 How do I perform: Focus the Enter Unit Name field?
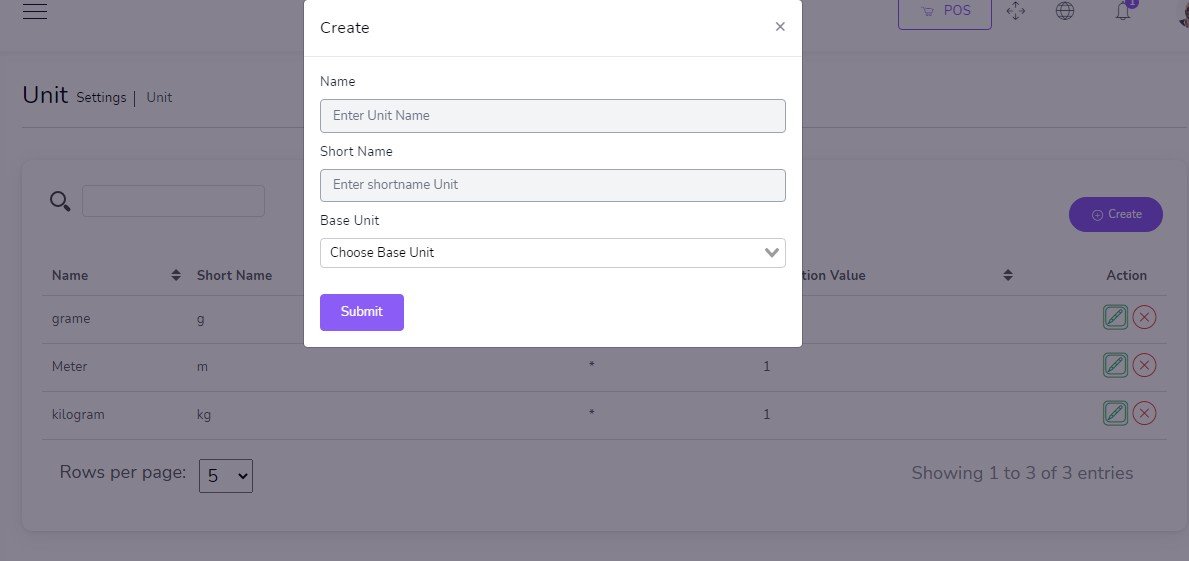(552, 116)
